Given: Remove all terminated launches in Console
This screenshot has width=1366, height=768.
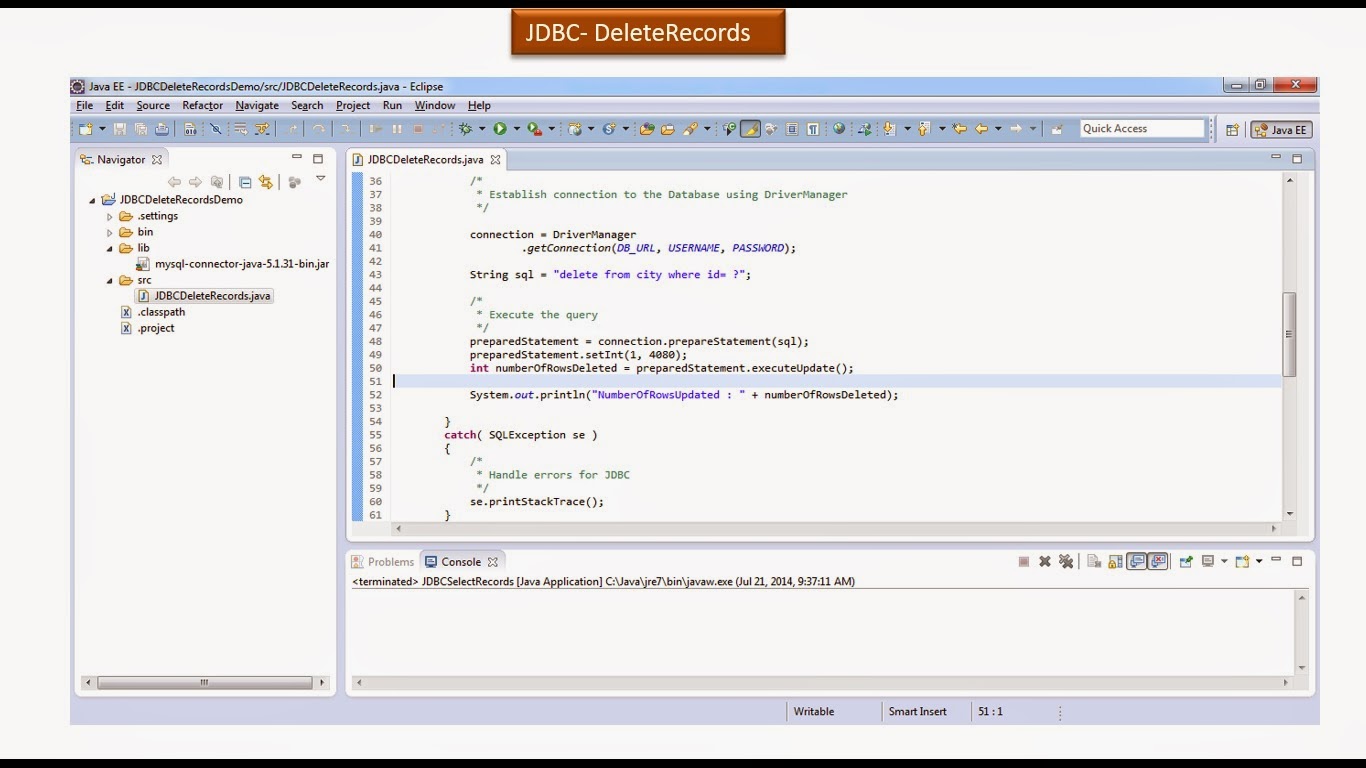Looking at the screenshot, I should (1066, 561).
